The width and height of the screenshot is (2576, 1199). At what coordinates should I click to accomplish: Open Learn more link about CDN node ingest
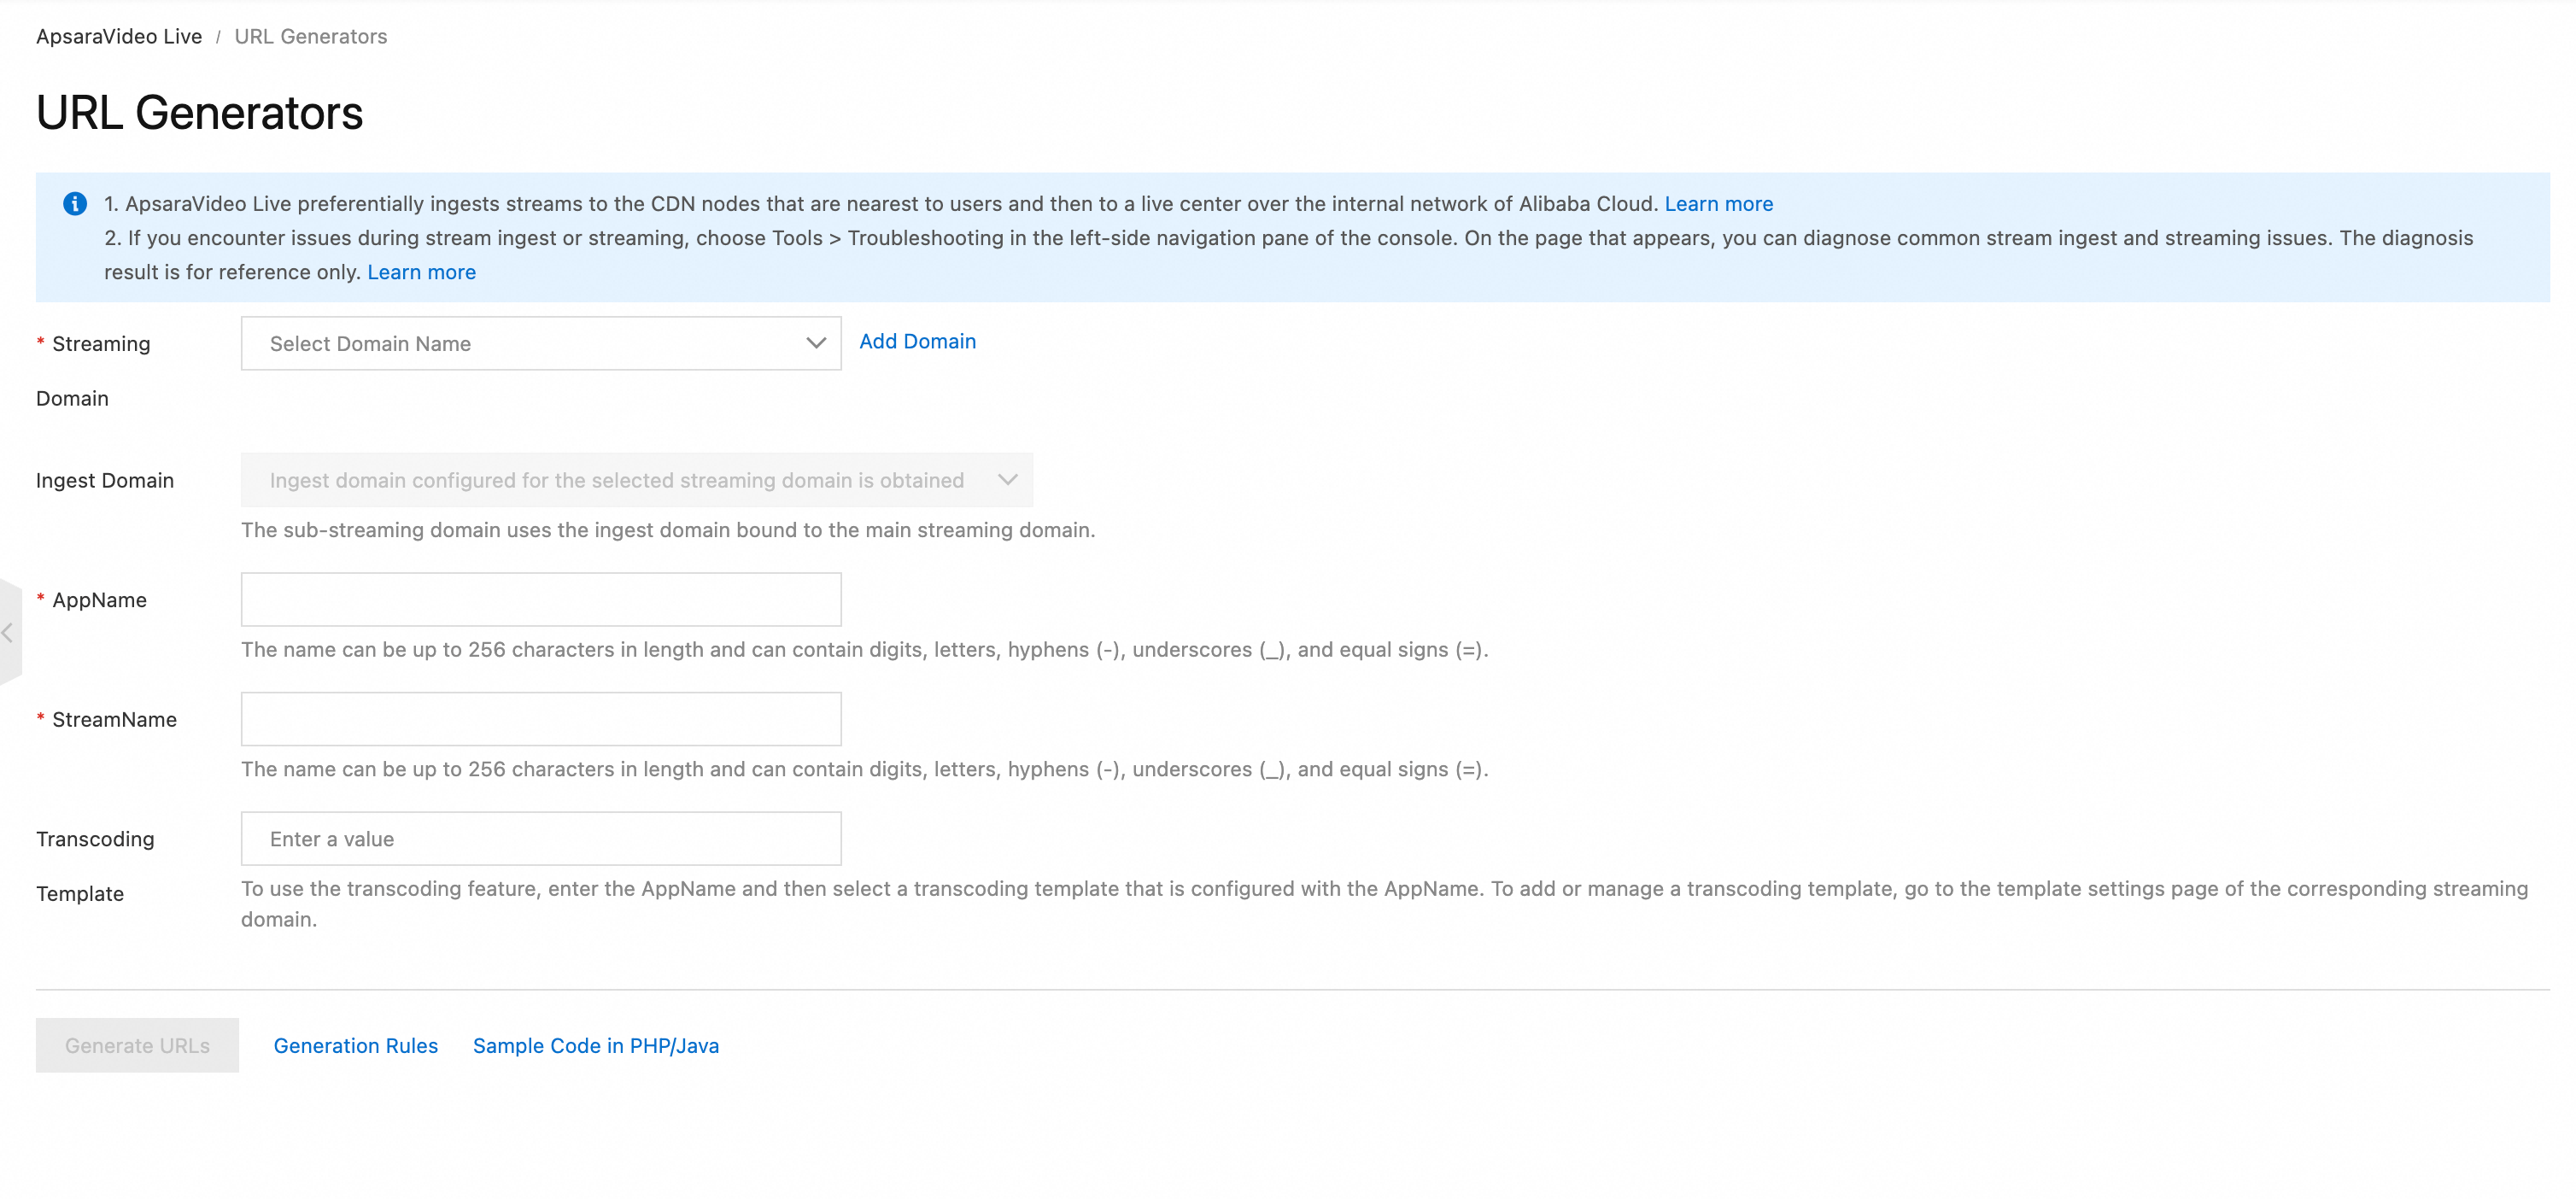coord(1718,204)
